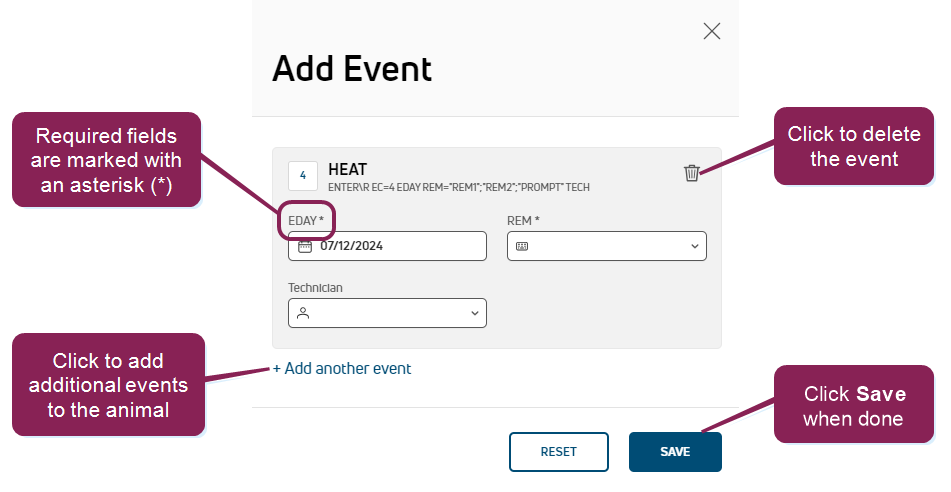Select the HEAT event title
Image resolution: width=951 pixels, height=492 pixels.
pos(347,169)
